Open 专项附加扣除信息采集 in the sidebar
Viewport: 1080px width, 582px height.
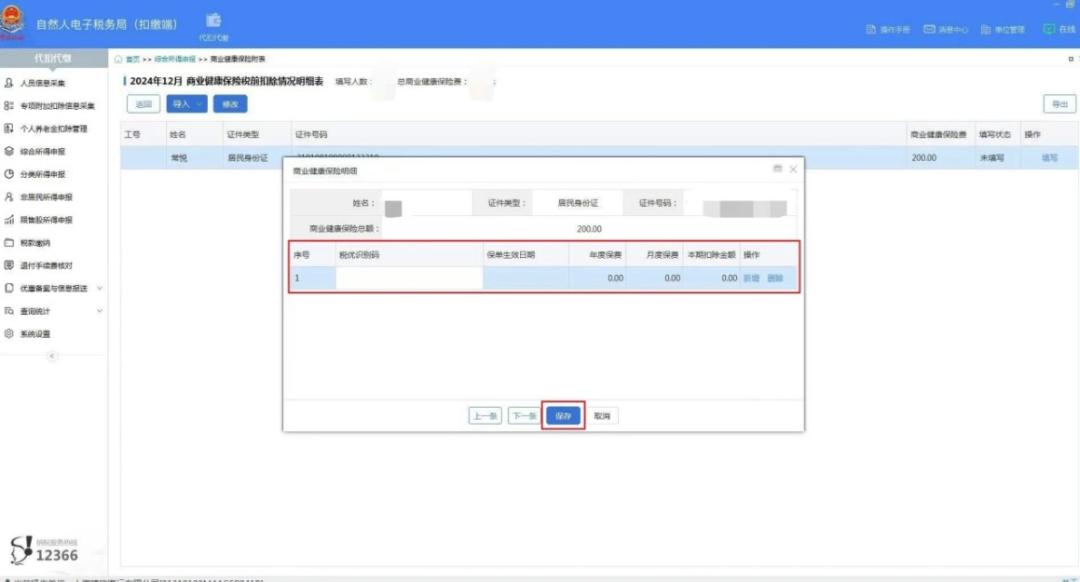pyautogui.click(x=56, y=105)
